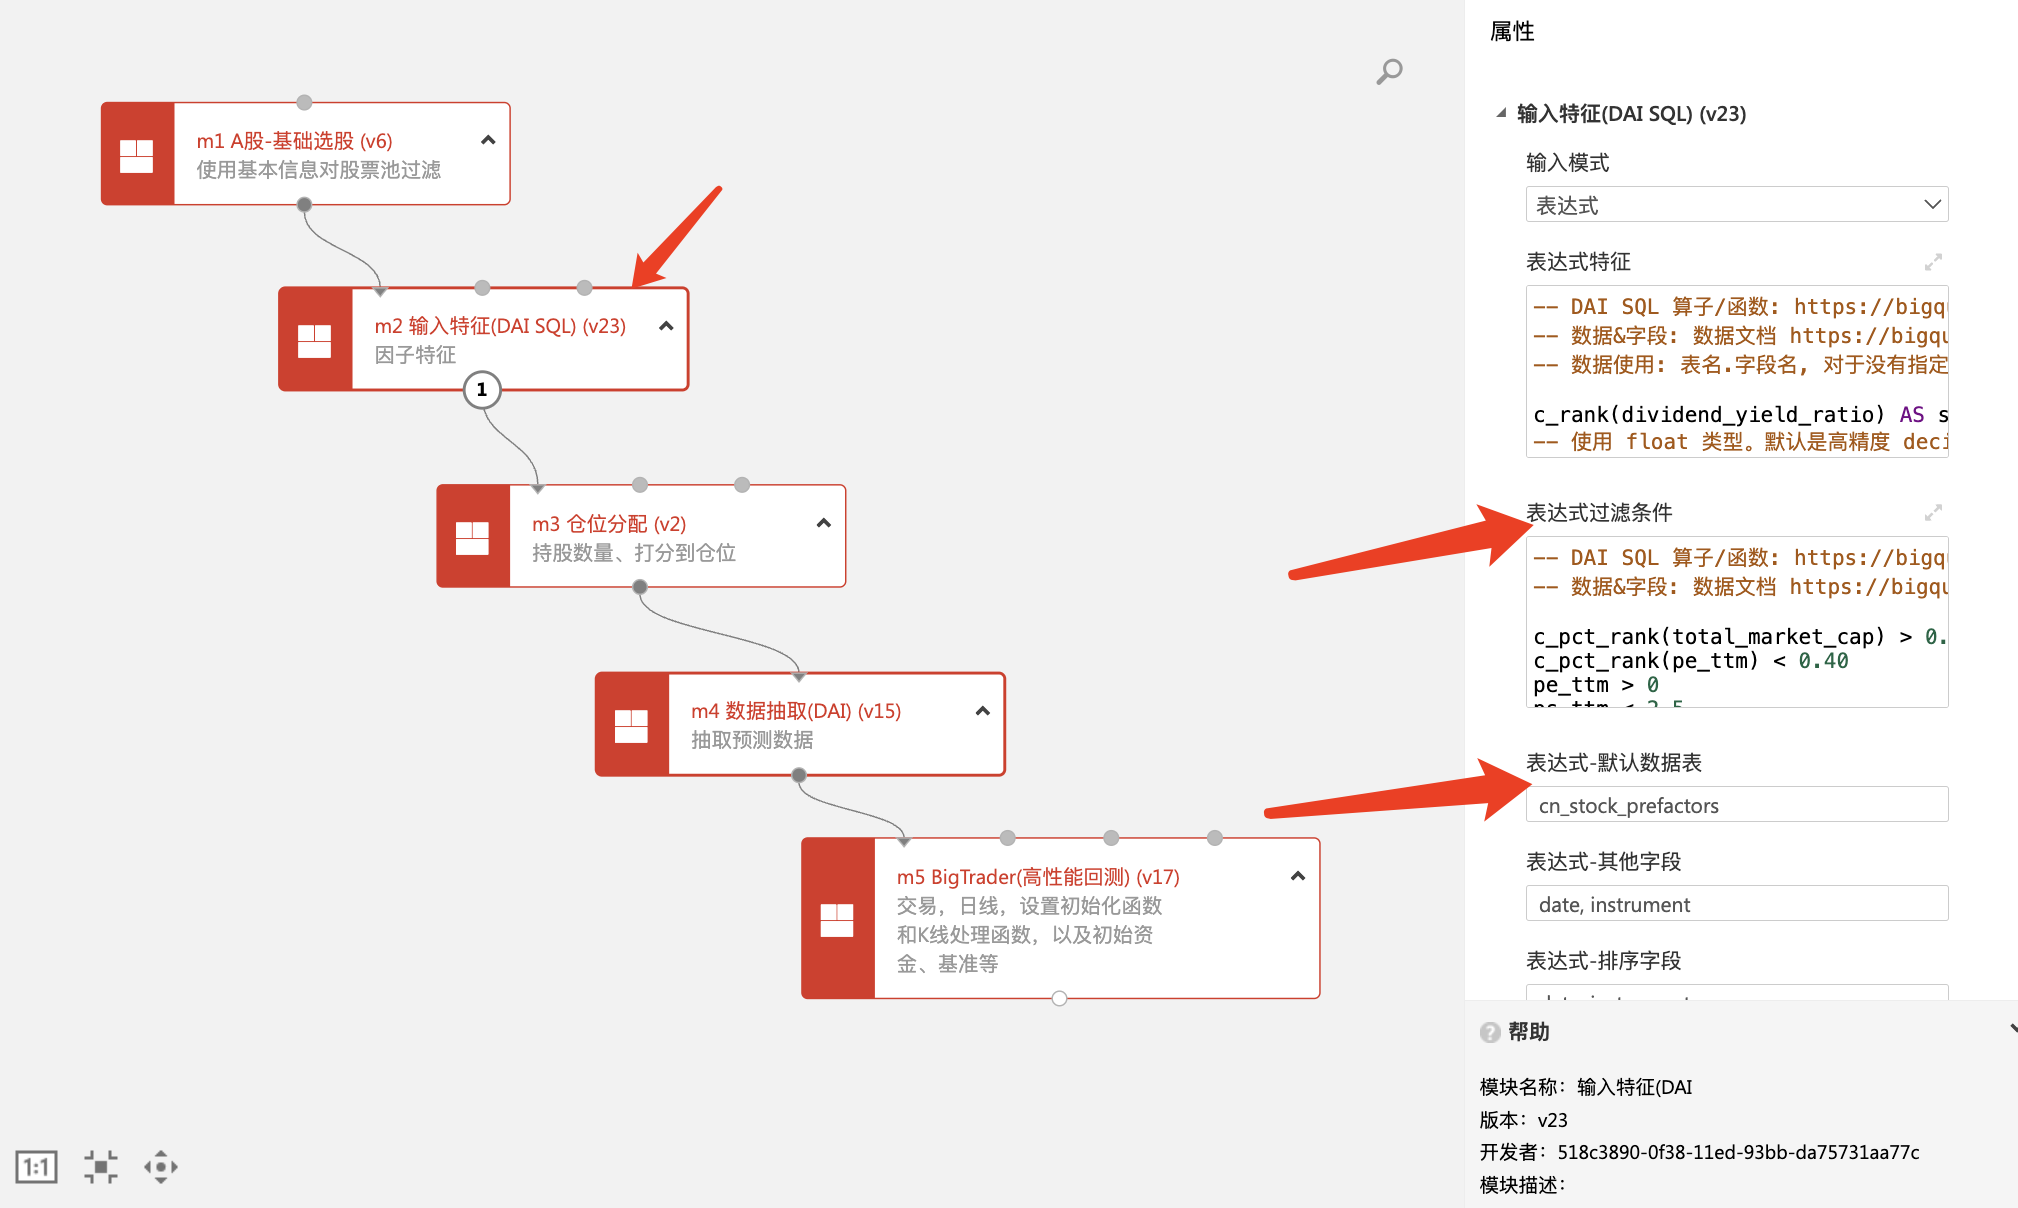Click the pan navigation arrows icon
The width and height of the screenshot is (2018, 1208).
161,1166
